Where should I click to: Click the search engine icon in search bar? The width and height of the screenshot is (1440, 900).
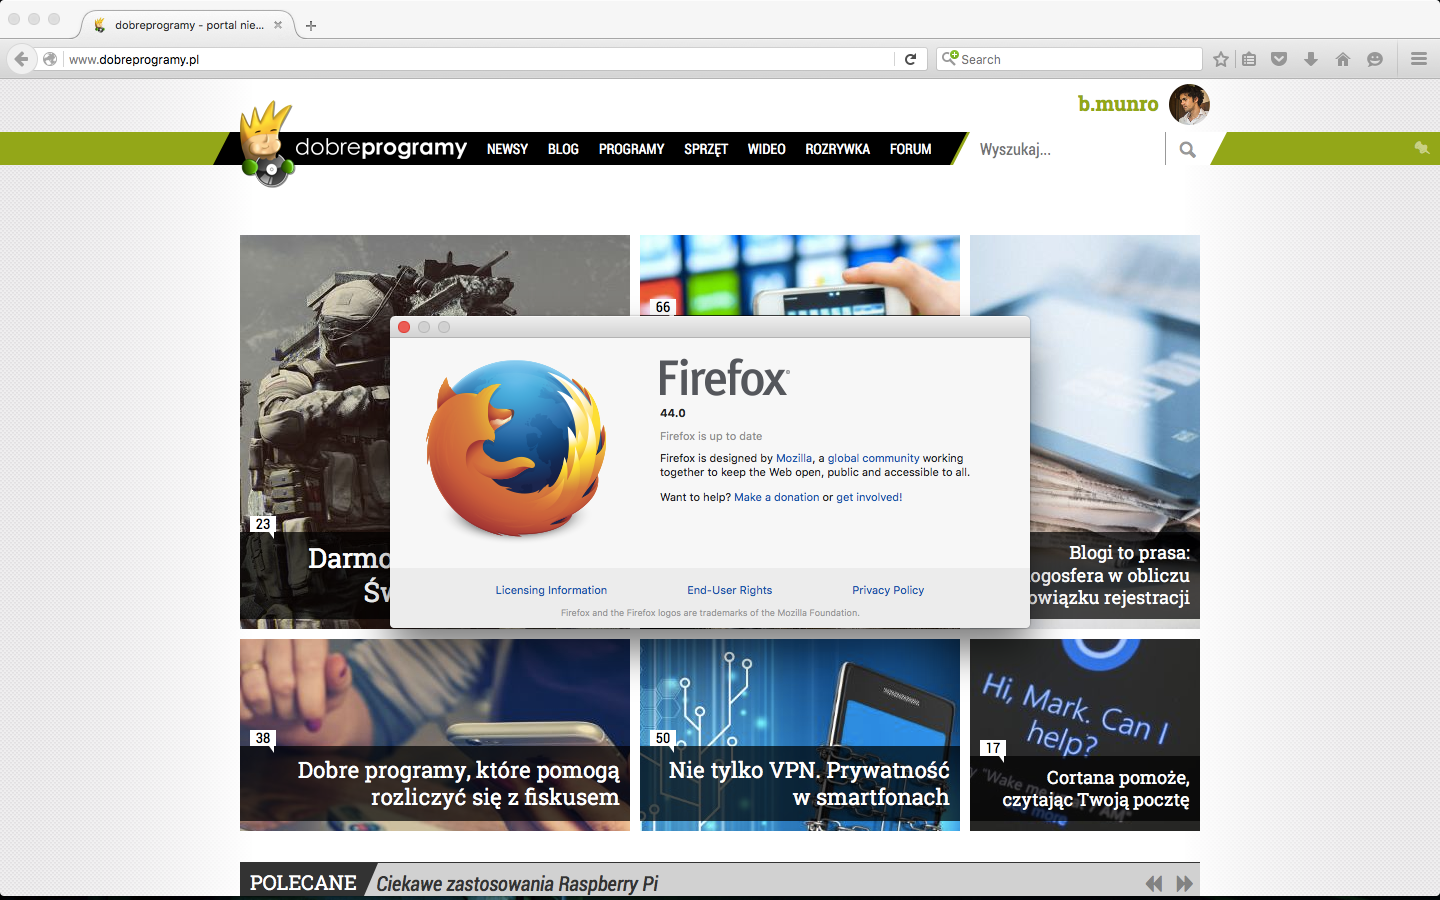(x=950, y=58)
